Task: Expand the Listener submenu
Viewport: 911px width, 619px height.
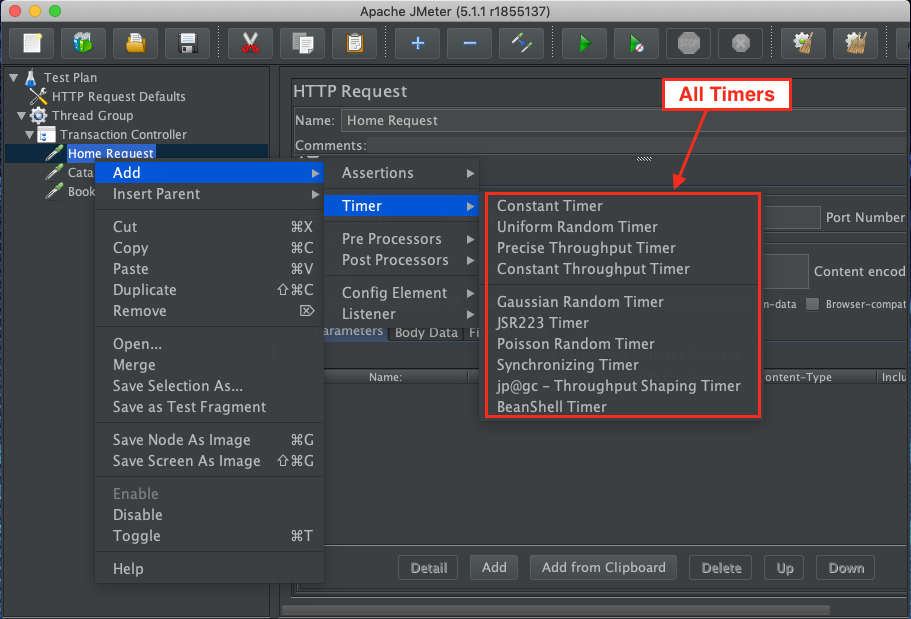Action: (x=401, y=314)
